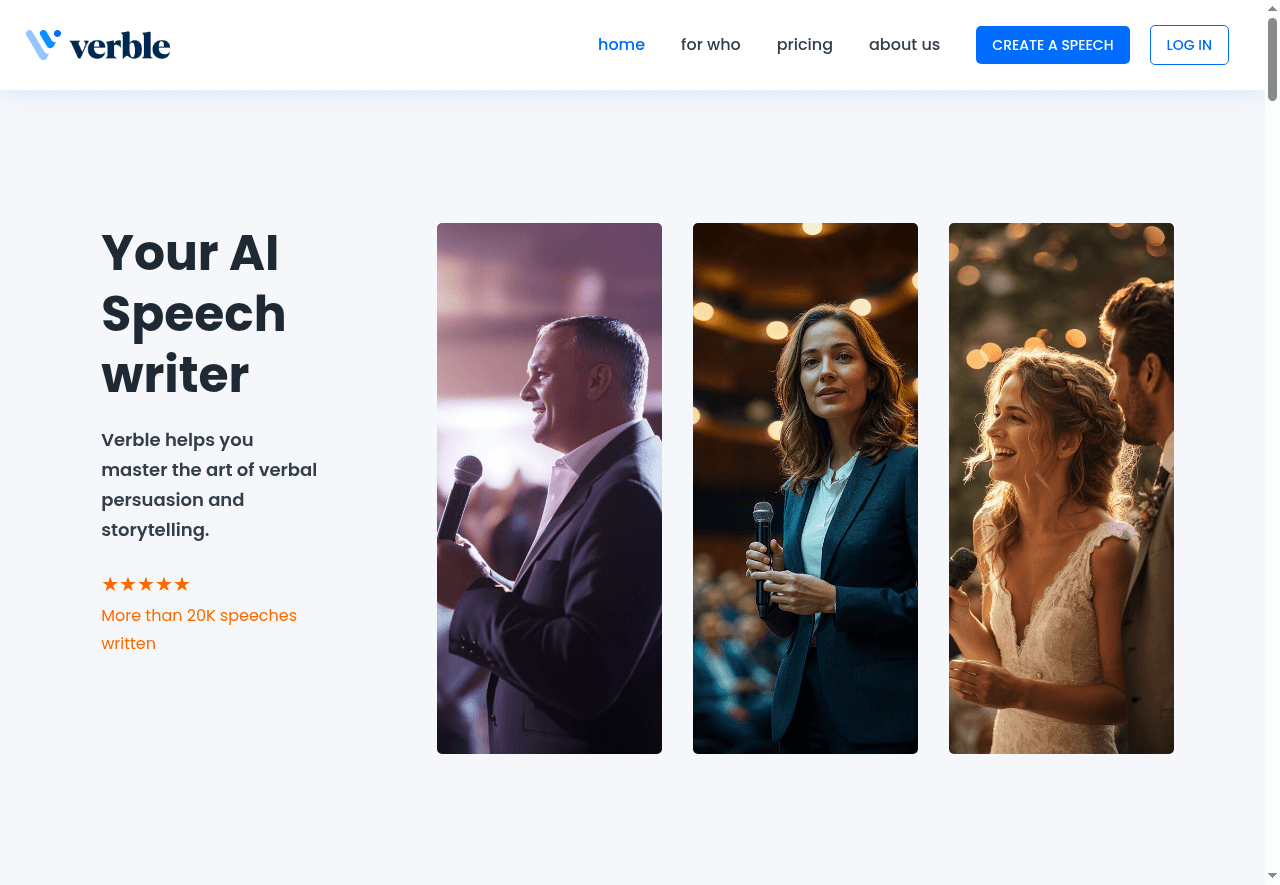
Task: Select the businessman speaker photo
Action: coord(549,488)
